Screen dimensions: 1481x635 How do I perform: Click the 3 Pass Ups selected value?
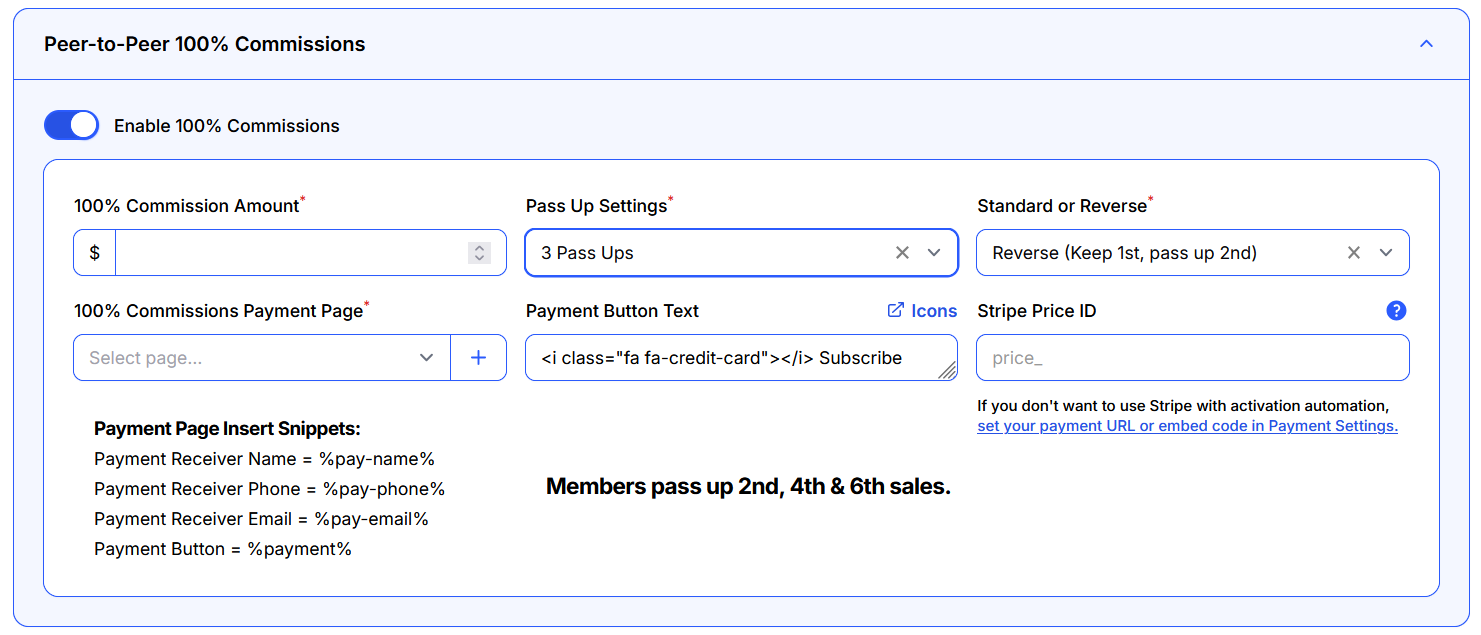pyautogui.click(x=587, y=253)
